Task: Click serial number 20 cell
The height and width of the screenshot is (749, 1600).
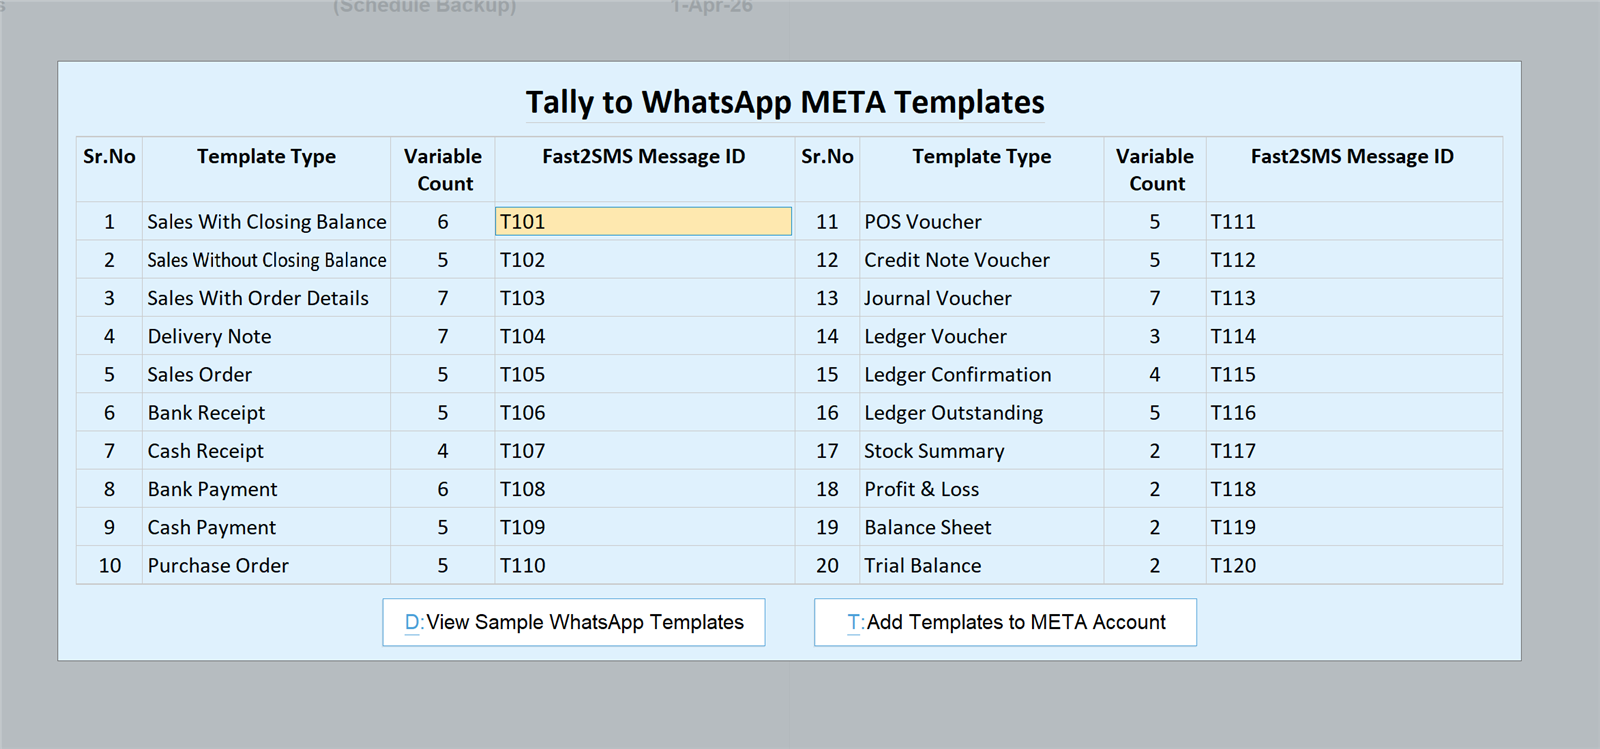Action: pyautogui.click(x=827, y=565)
